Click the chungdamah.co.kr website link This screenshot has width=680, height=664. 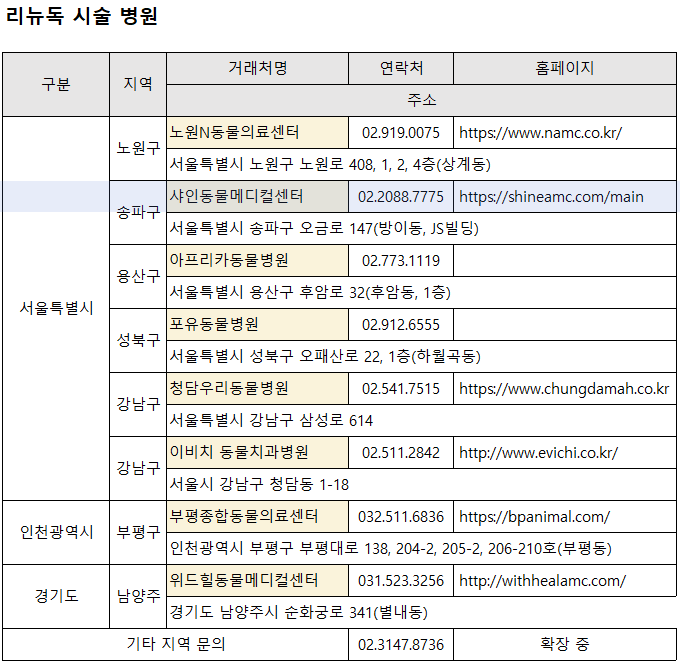564,388
